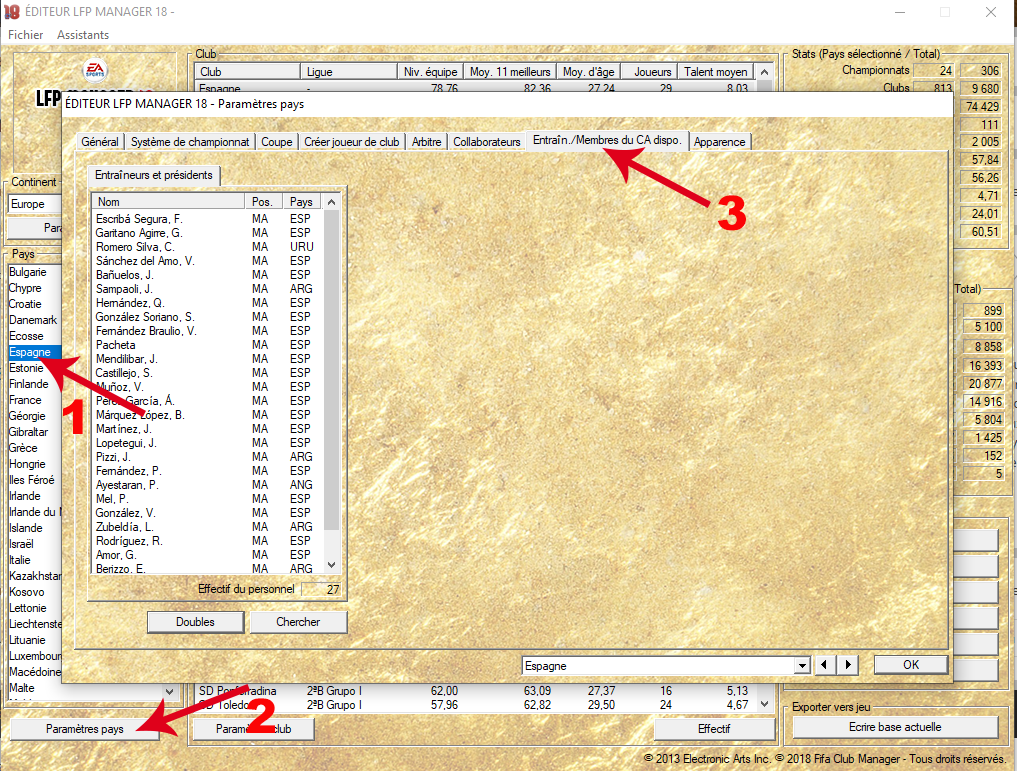Click the Ecrire base actuelle button
This screenshot has width=1017, height=771.
click(895, 728)
